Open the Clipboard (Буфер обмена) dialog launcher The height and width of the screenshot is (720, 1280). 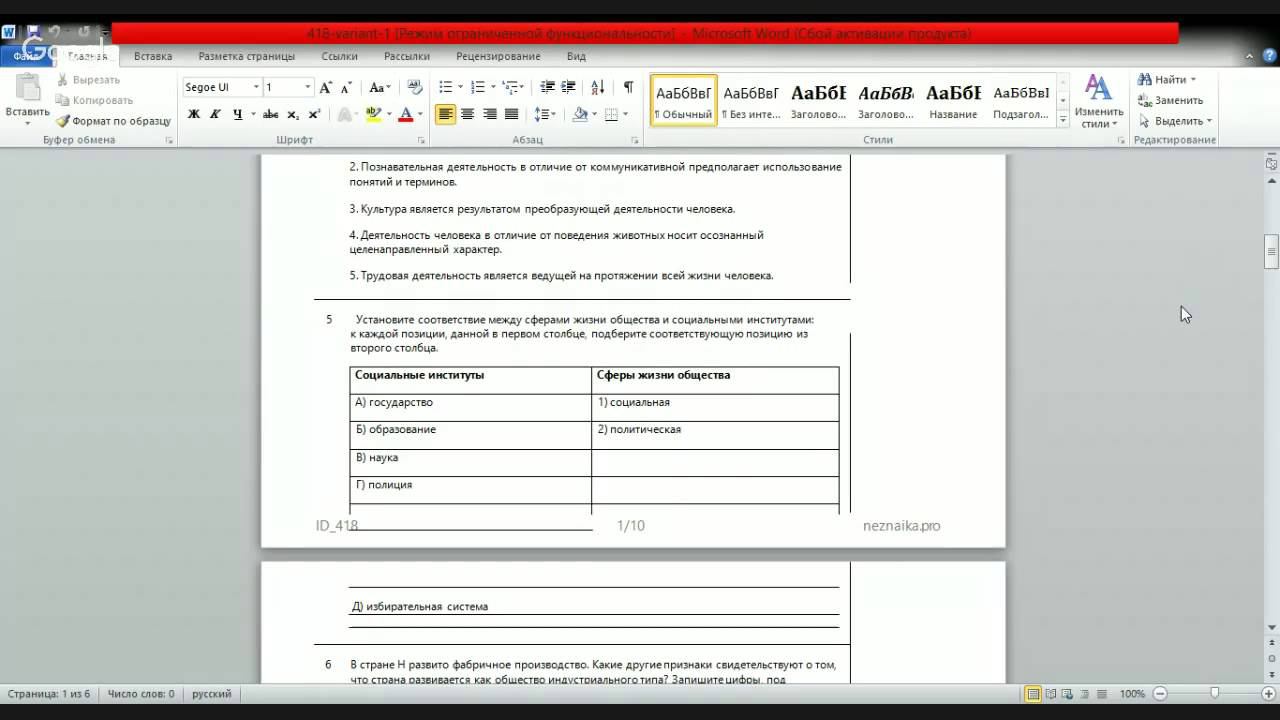tap(169, 141)
